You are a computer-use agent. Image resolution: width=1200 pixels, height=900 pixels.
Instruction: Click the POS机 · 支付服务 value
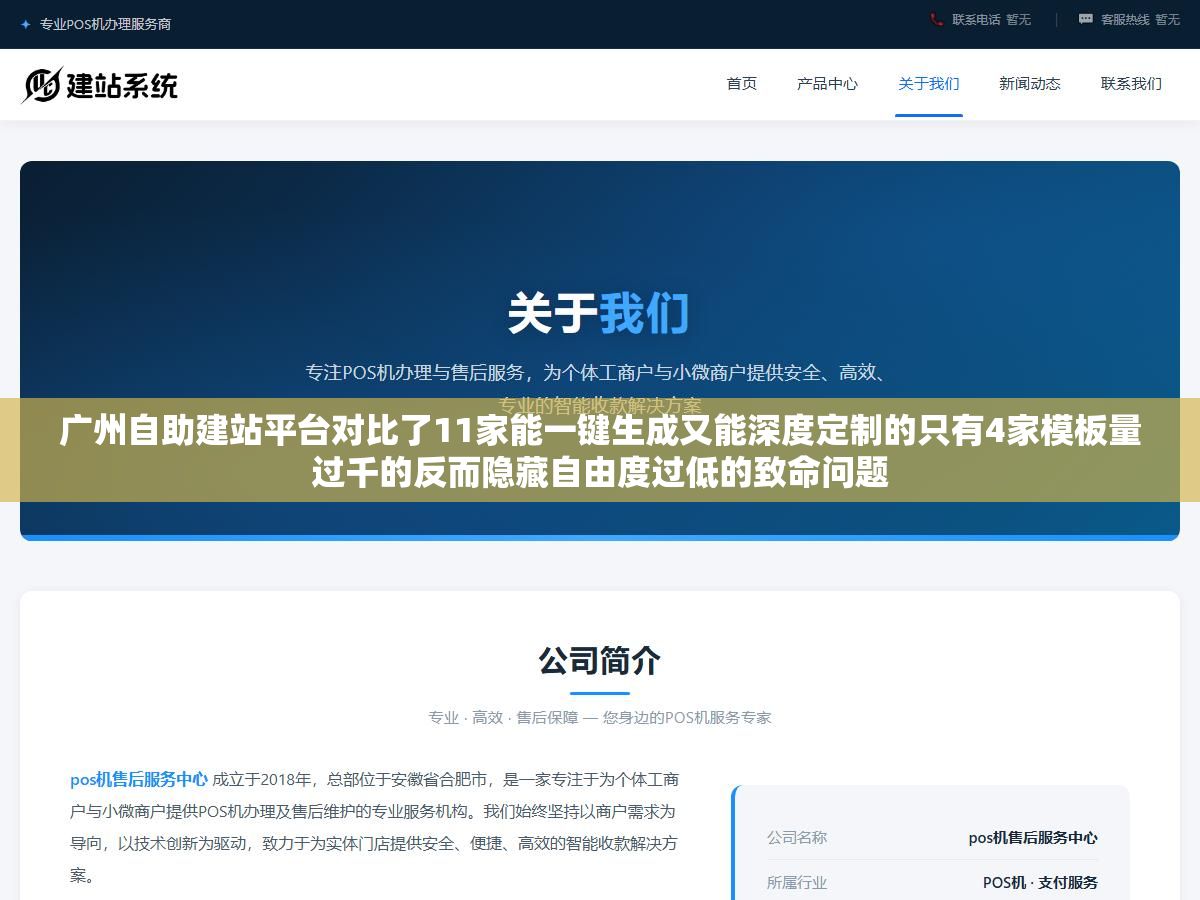click(x=1040, y=882)
